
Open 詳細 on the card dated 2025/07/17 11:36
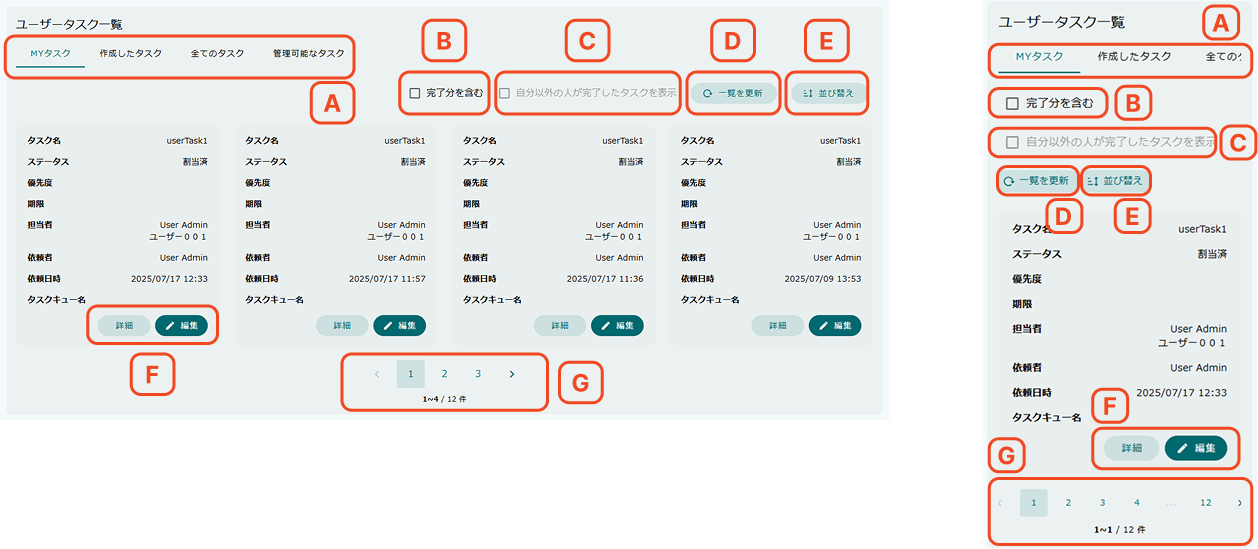point(560,325)
